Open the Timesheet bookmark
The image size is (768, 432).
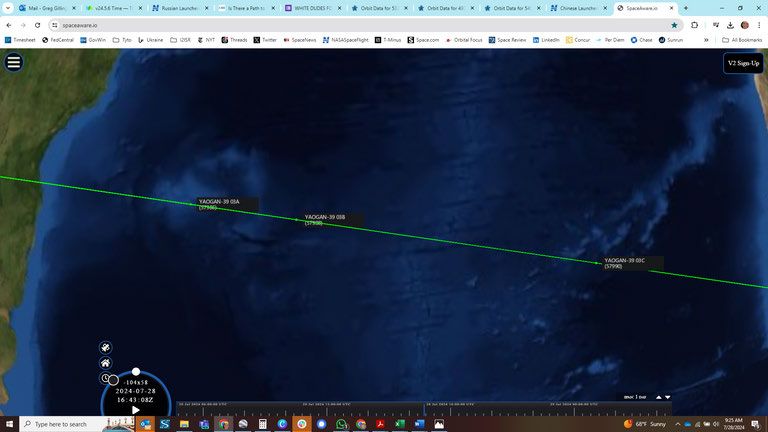point(20,40)
